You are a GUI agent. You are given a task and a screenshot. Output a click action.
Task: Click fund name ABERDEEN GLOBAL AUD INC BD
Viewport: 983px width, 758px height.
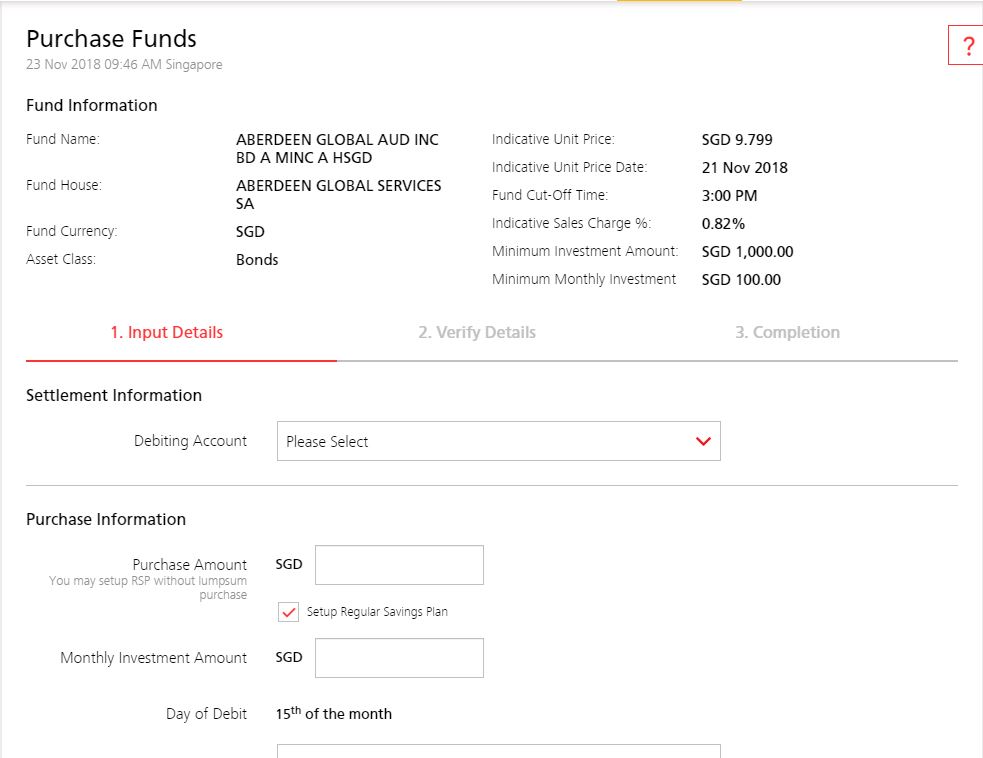click(x=337, y=149)
